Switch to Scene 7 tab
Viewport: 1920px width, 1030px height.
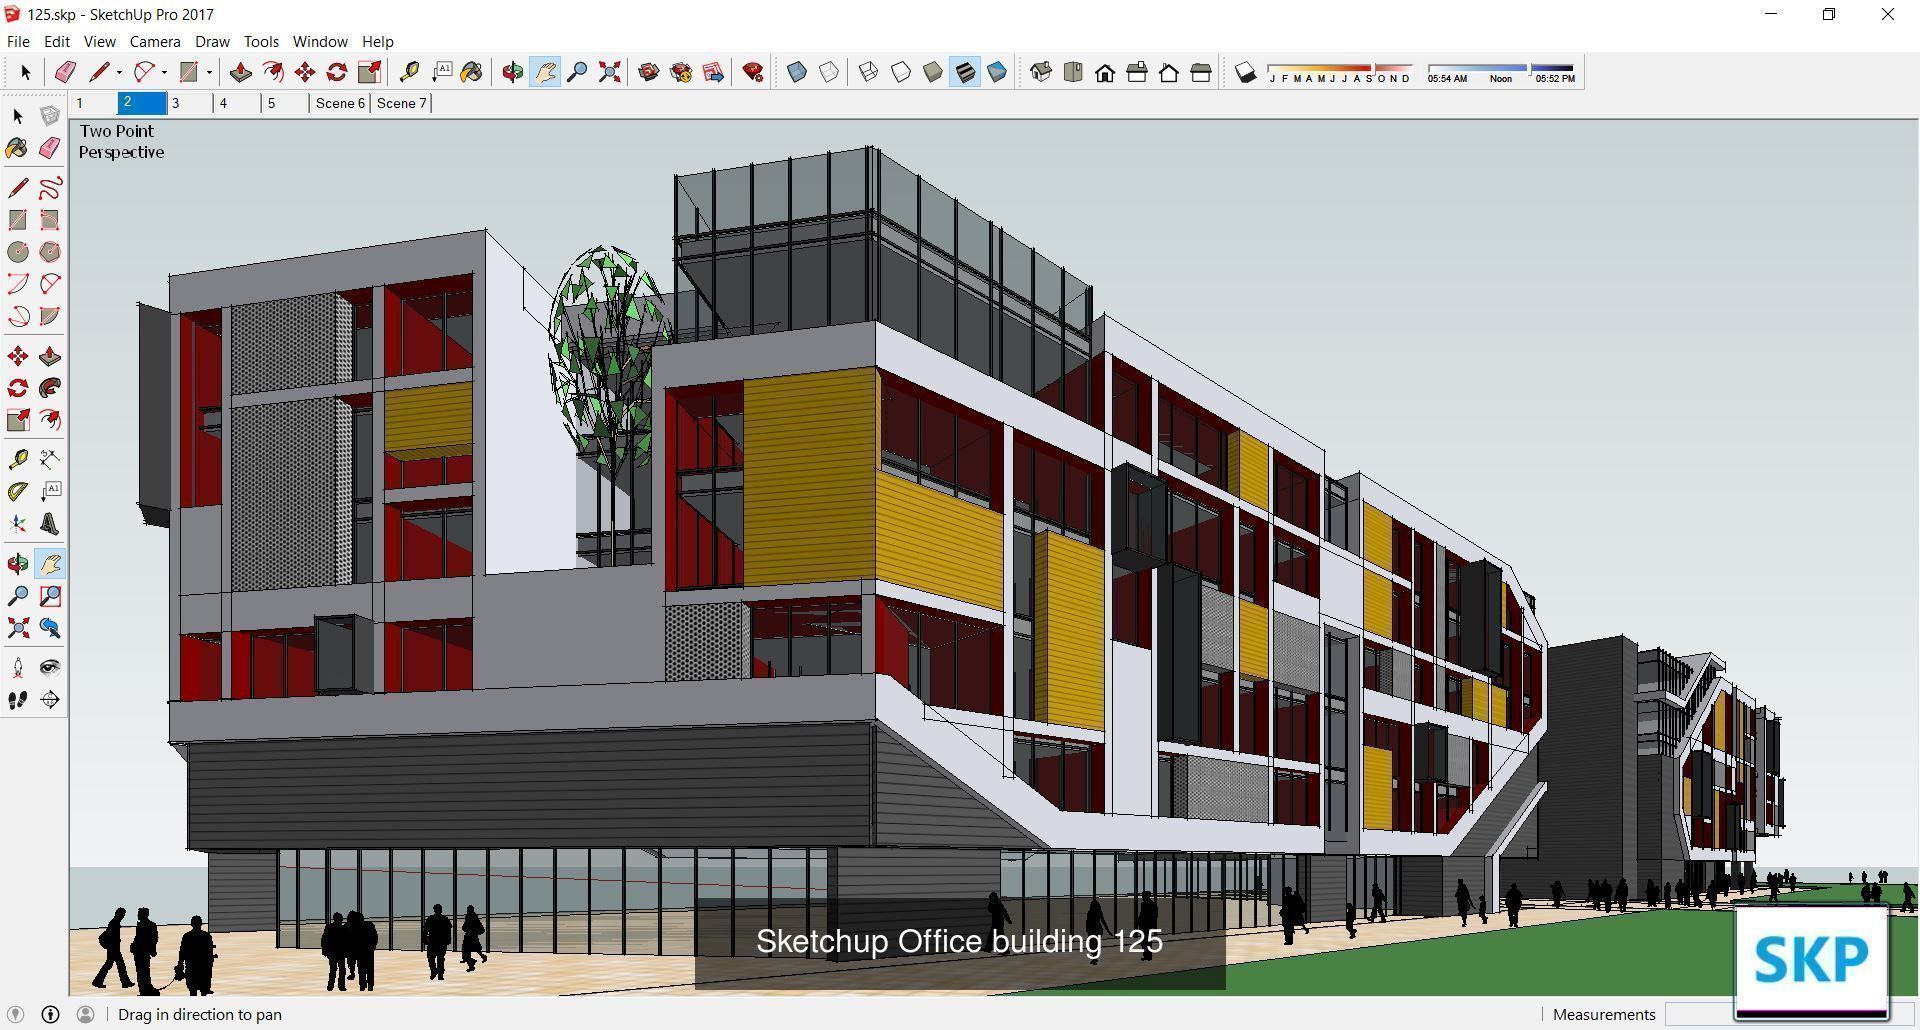tap(401, 103)
